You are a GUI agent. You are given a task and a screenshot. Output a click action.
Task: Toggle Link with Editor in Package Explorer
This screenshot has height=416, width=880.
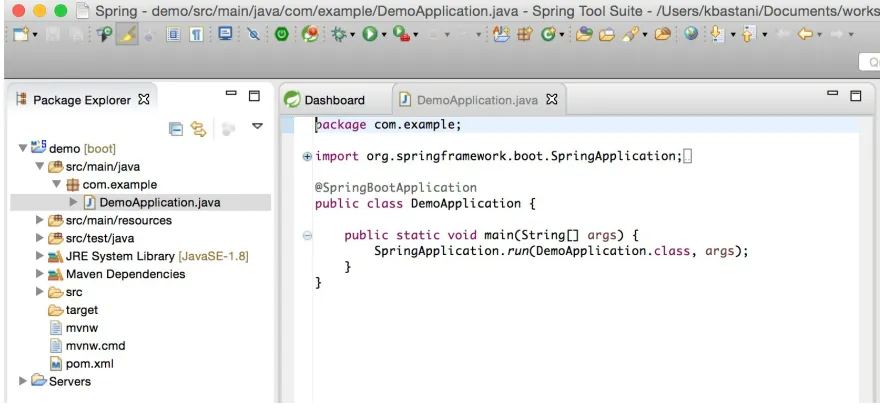pos(198,129)
